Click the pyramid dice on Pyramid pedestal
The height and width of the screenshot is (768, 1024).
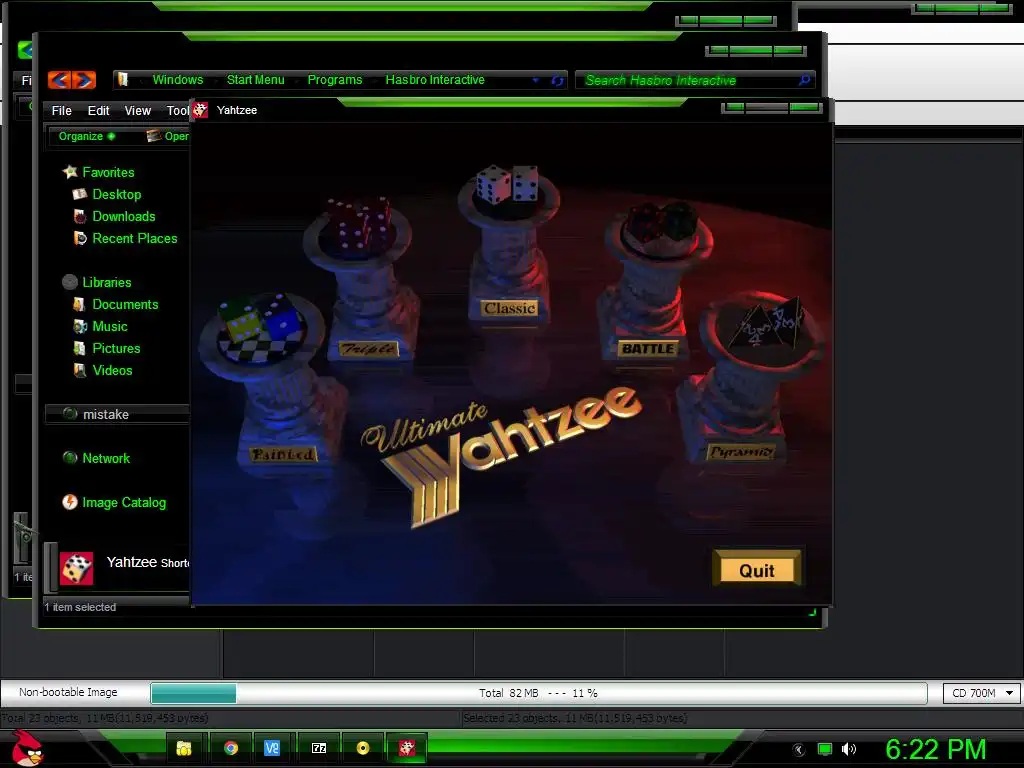click(x=766, y=325)
